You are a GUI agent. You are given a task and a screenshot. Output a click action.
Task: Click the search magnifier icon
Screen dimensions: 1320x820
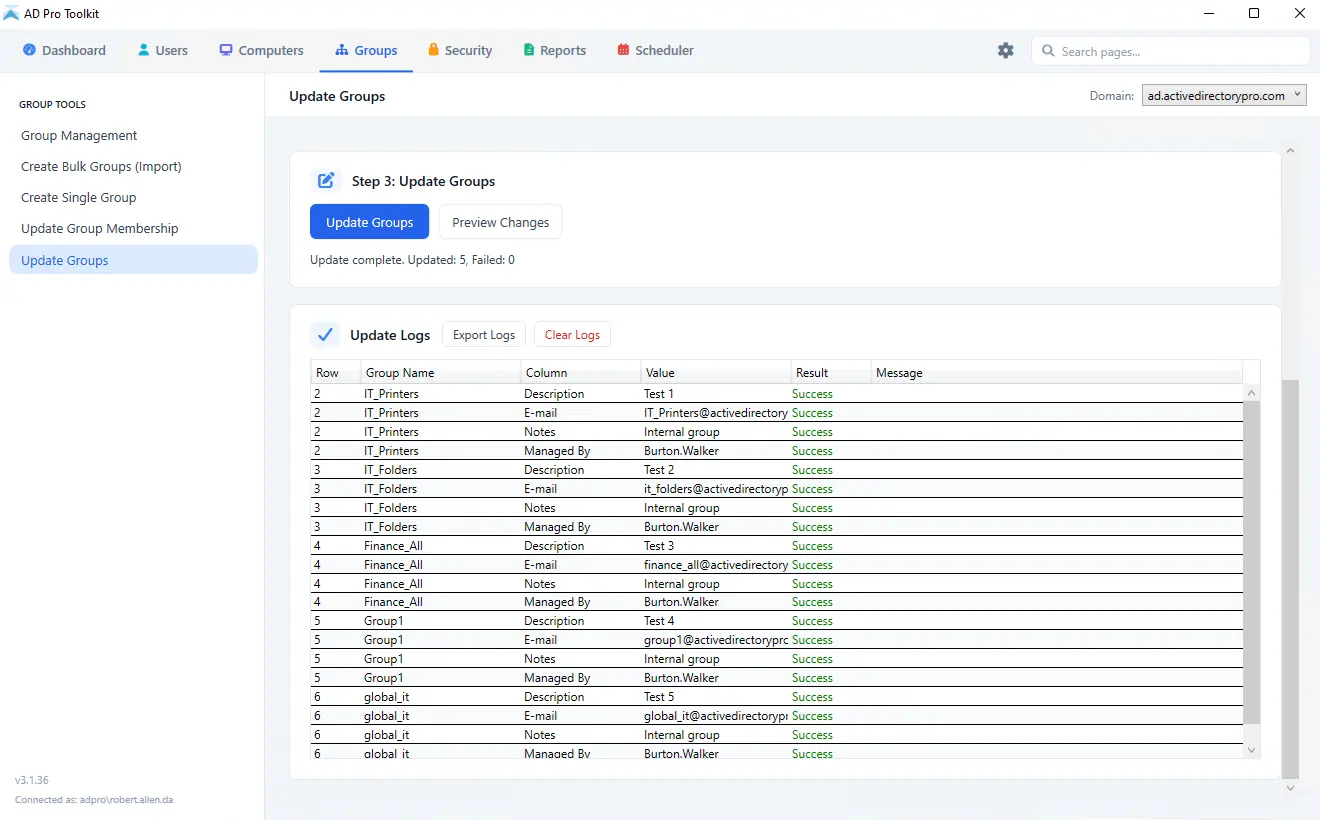pyautogui.click(x=1048, y=51)
